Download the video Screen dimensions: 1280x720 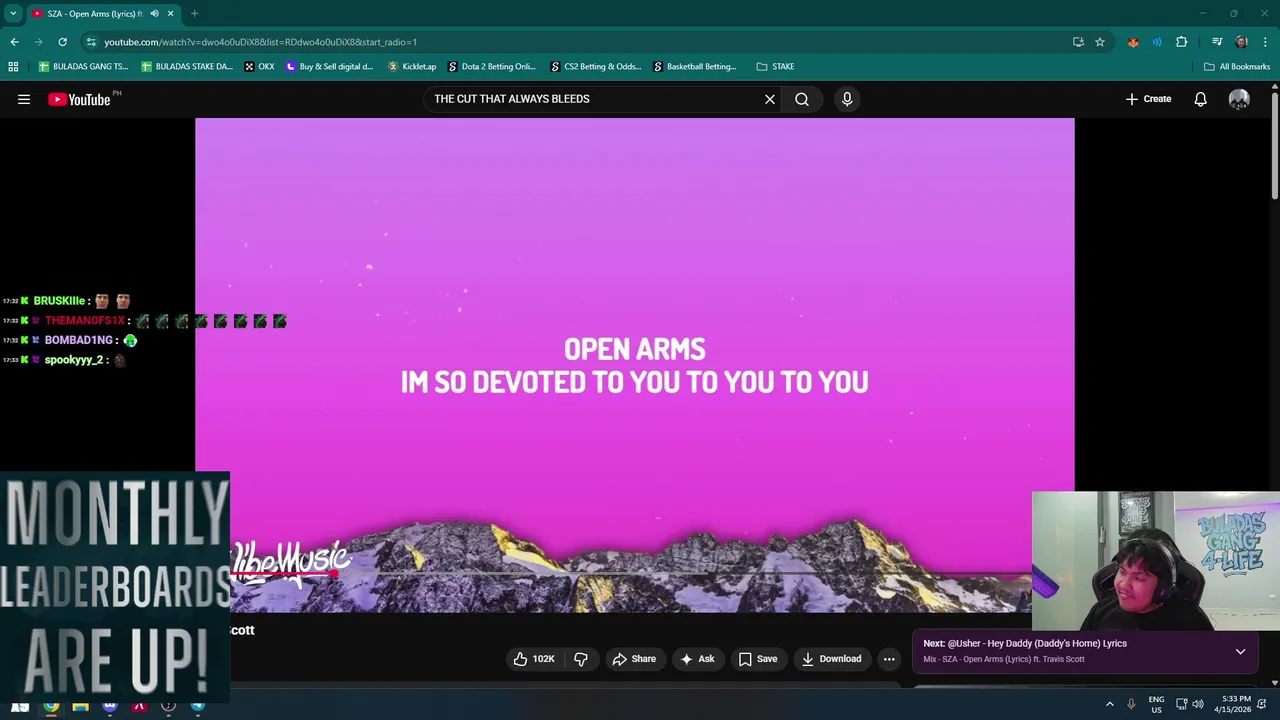pyautogui.click(x=831, y=659)
